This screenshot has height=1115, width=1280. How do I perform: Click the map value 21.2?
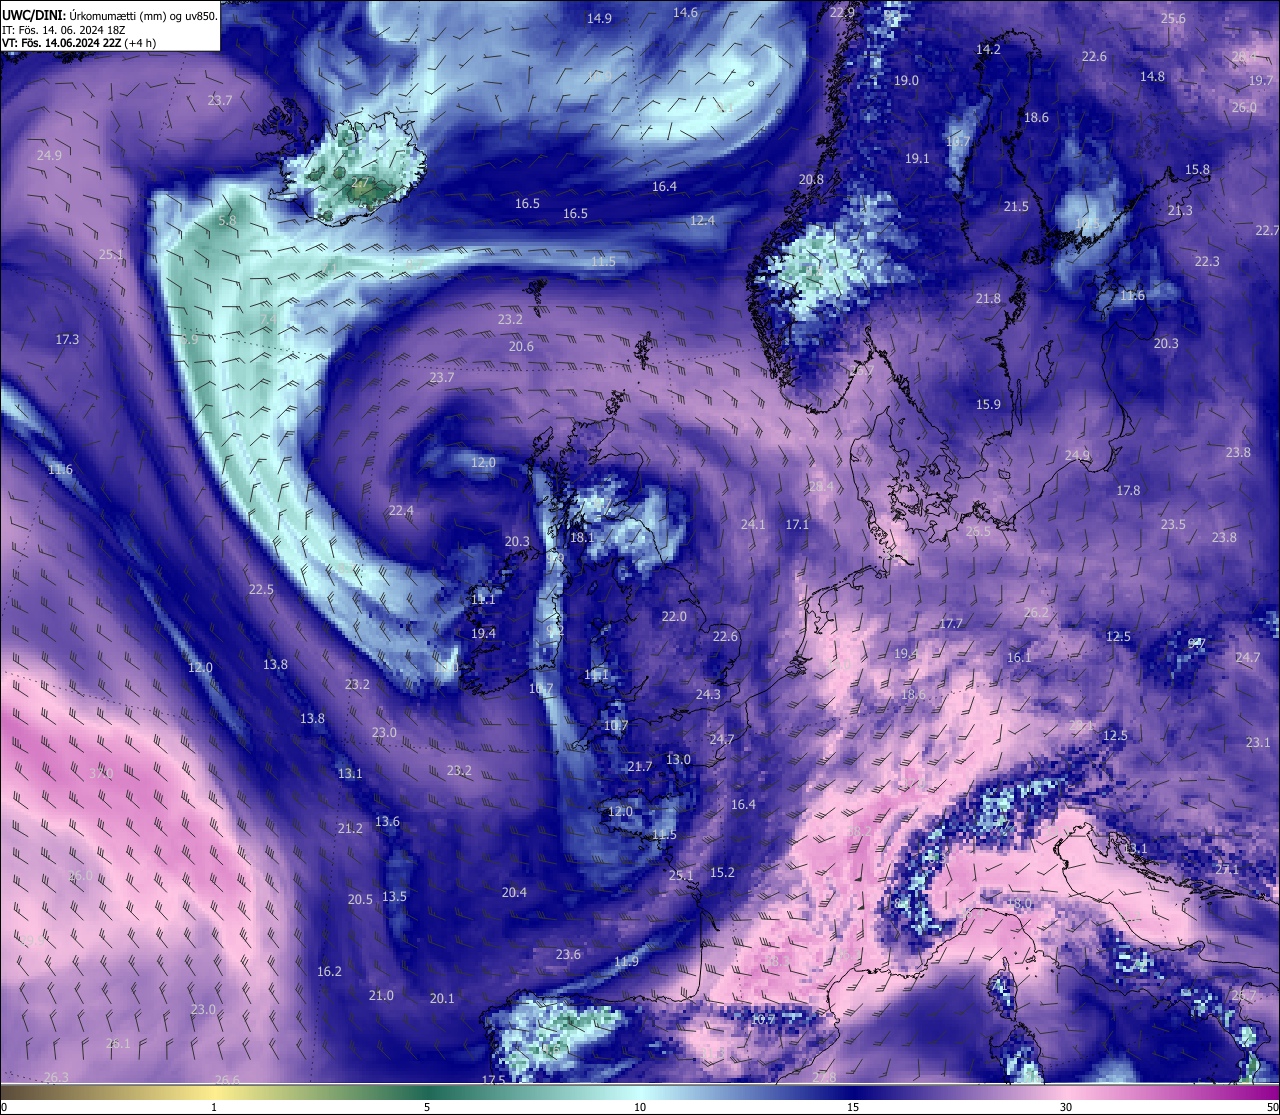coord(350,828)
